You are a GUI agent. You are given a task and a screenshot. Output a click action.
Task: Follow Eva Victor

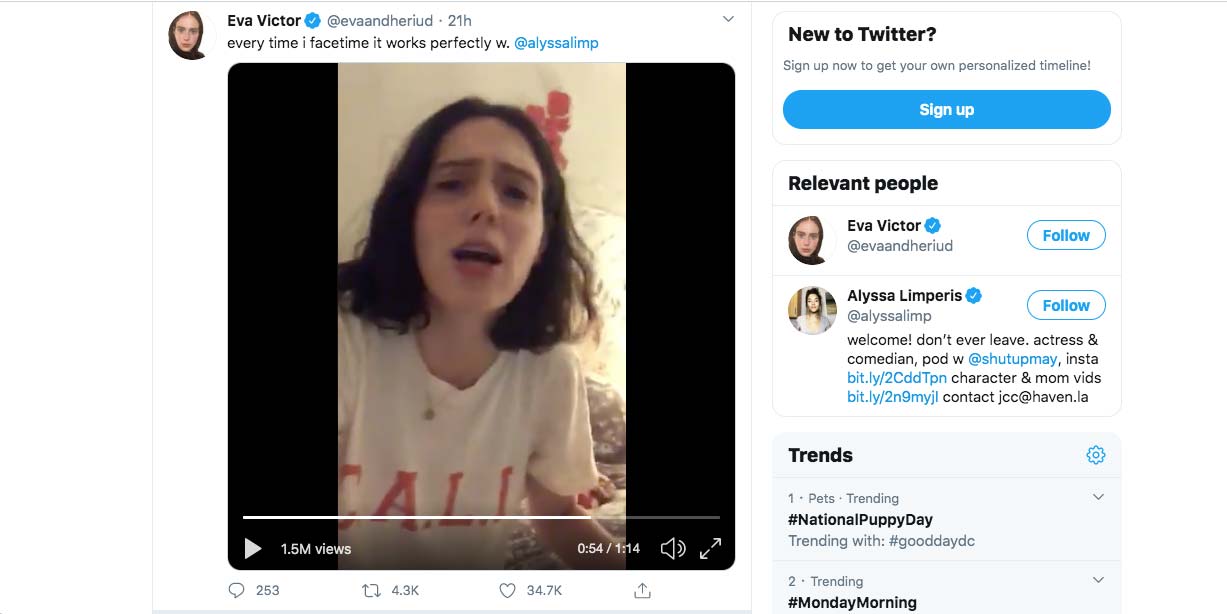pyautogui.click(x=1066, y=235)
